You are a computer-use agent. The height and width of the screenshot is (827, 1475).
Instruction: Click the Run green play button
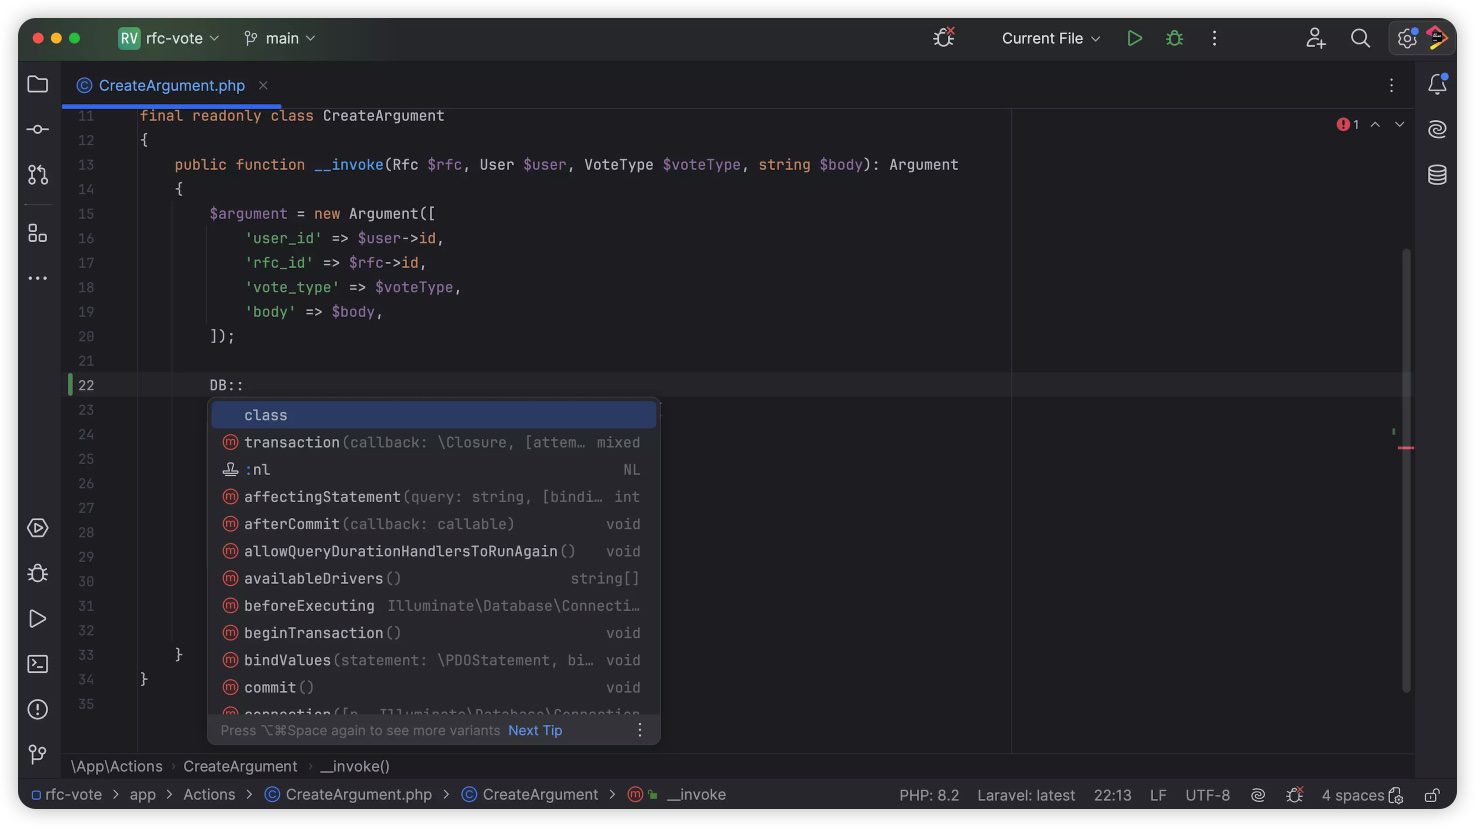tap(1134, 38)
